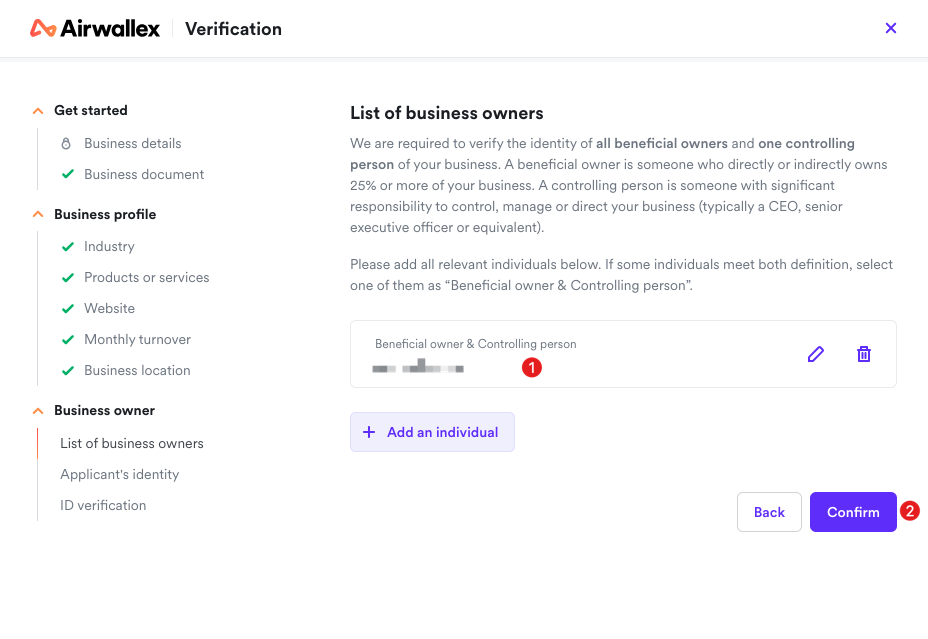The height and width of the screenshot is (639, 928).
Task: Click the Back button
Action: (769, 512)
